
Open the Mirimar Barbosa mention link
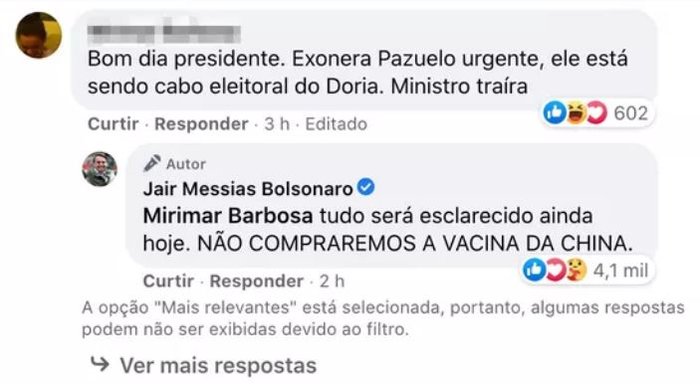[x=228, y=216]
